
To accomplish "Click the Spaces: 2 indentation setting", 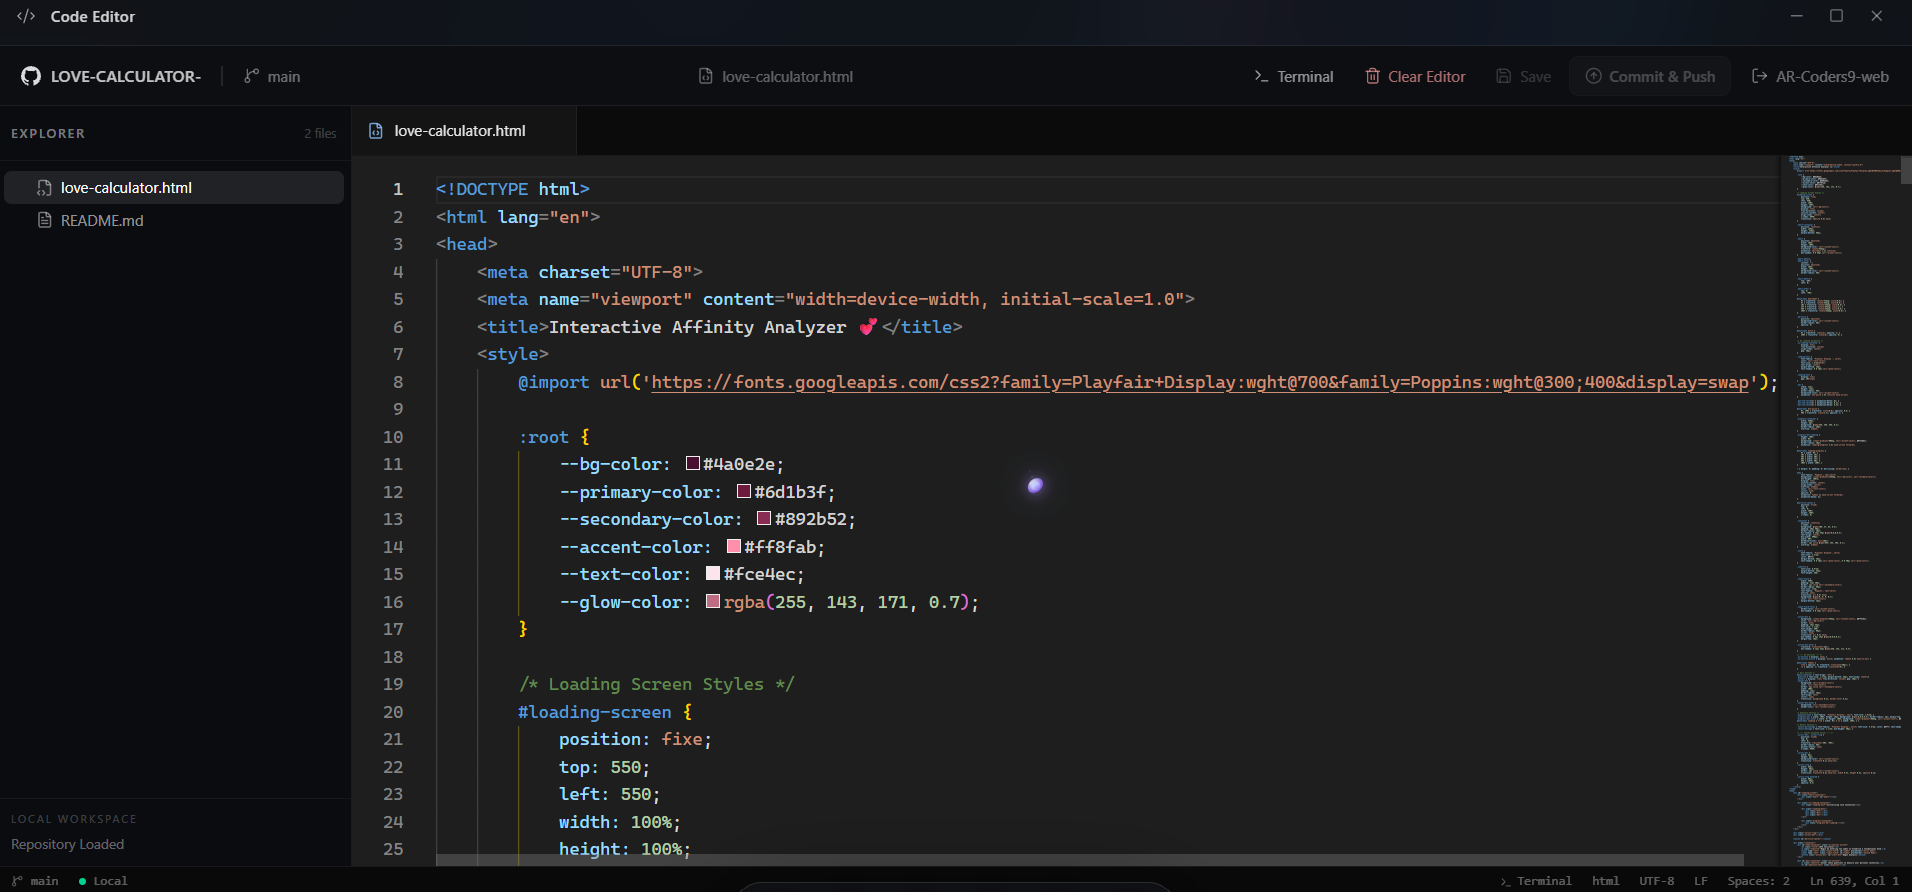I will pyautogui.click(x=1758, y=881).
